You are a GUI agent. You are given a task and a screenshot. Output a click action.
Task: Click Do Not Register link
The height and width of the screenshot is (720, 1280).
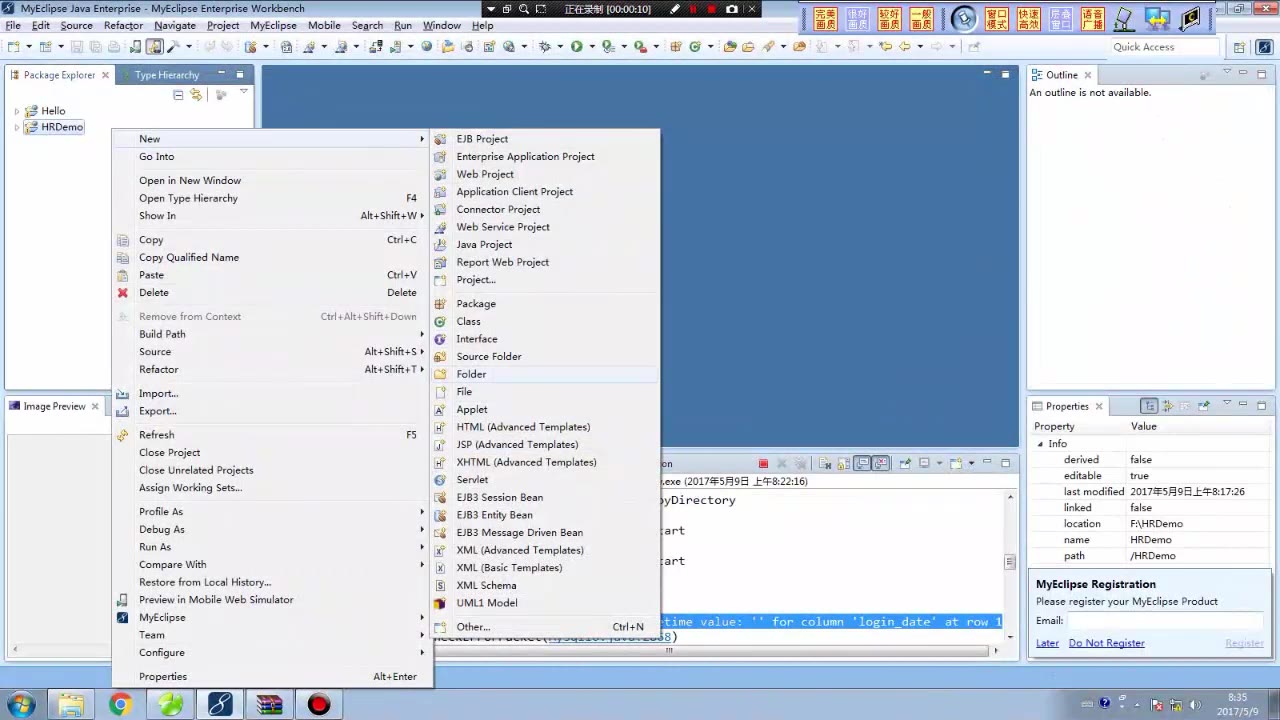click(x=1106, y=643)
